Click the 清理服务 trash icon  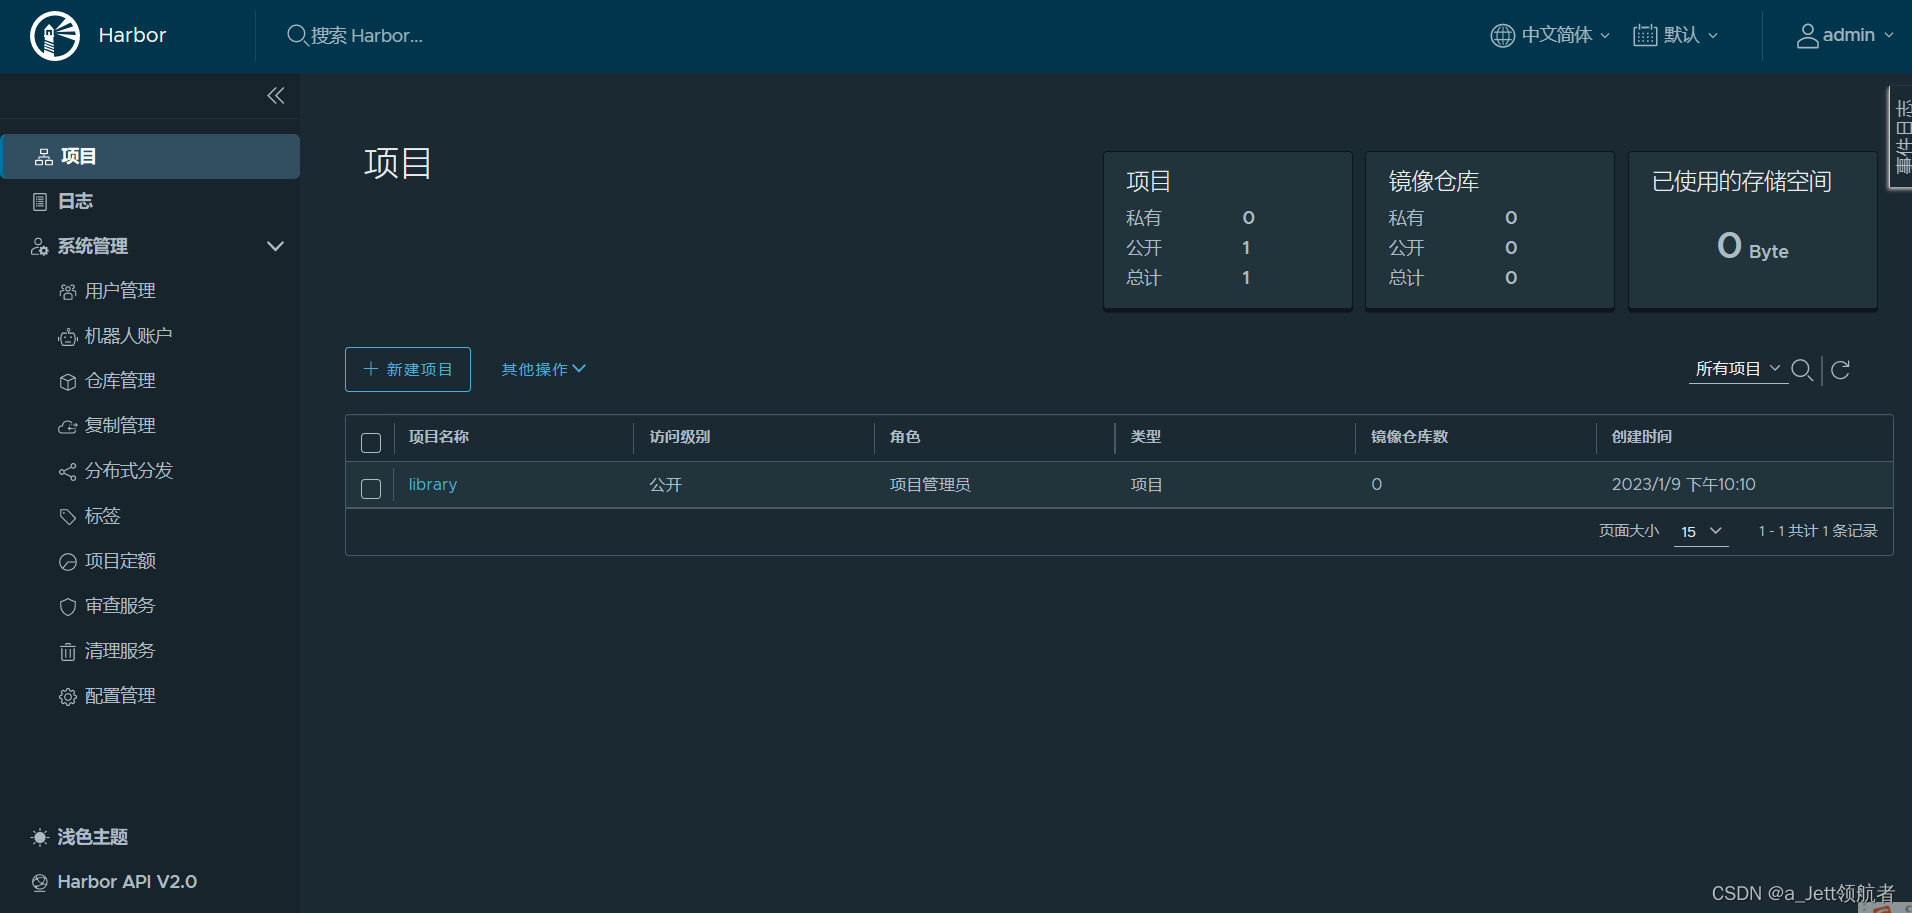68,652
